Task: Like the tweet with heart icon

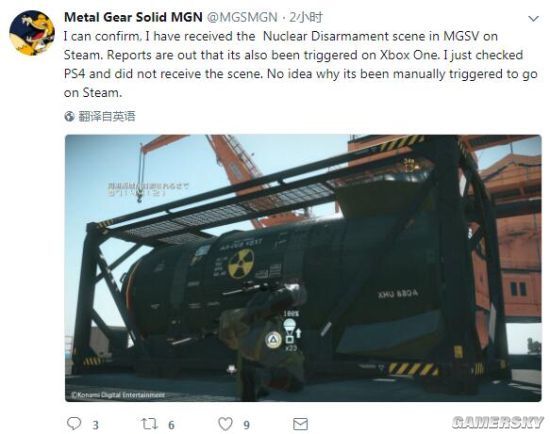Action: pos(225,424)
